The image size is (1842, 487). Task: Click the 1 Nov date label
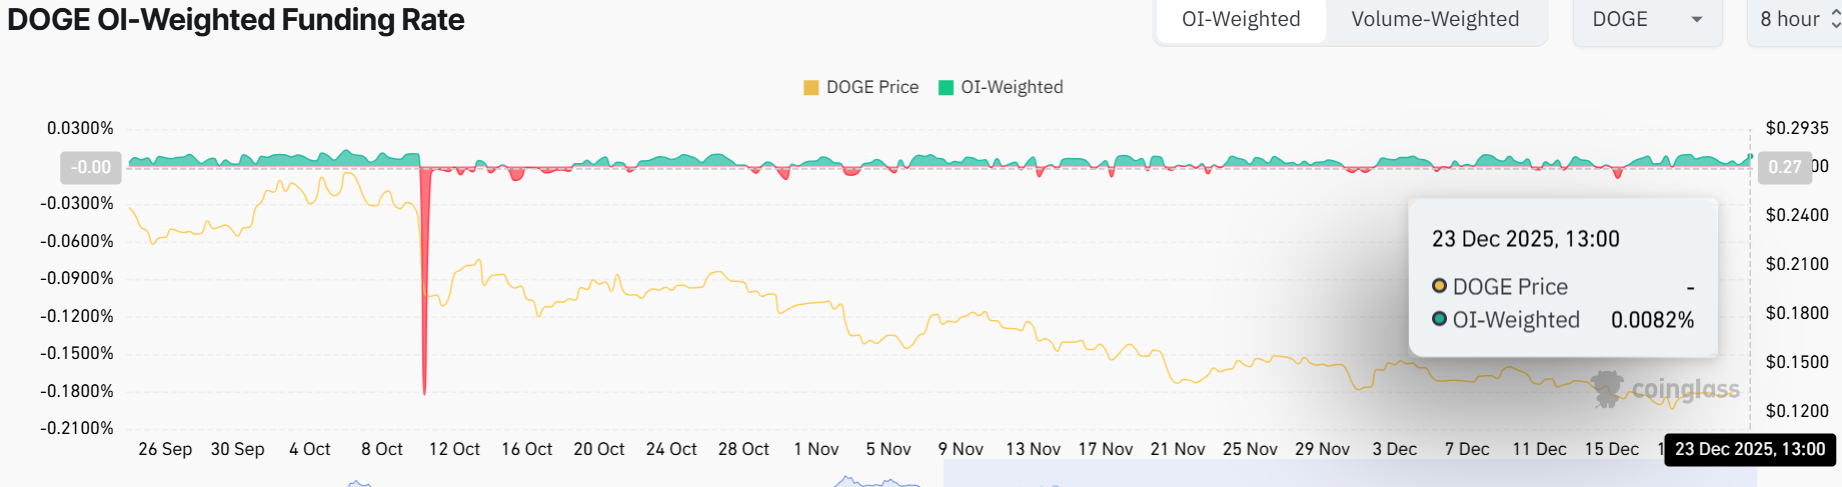click(816, 450)
